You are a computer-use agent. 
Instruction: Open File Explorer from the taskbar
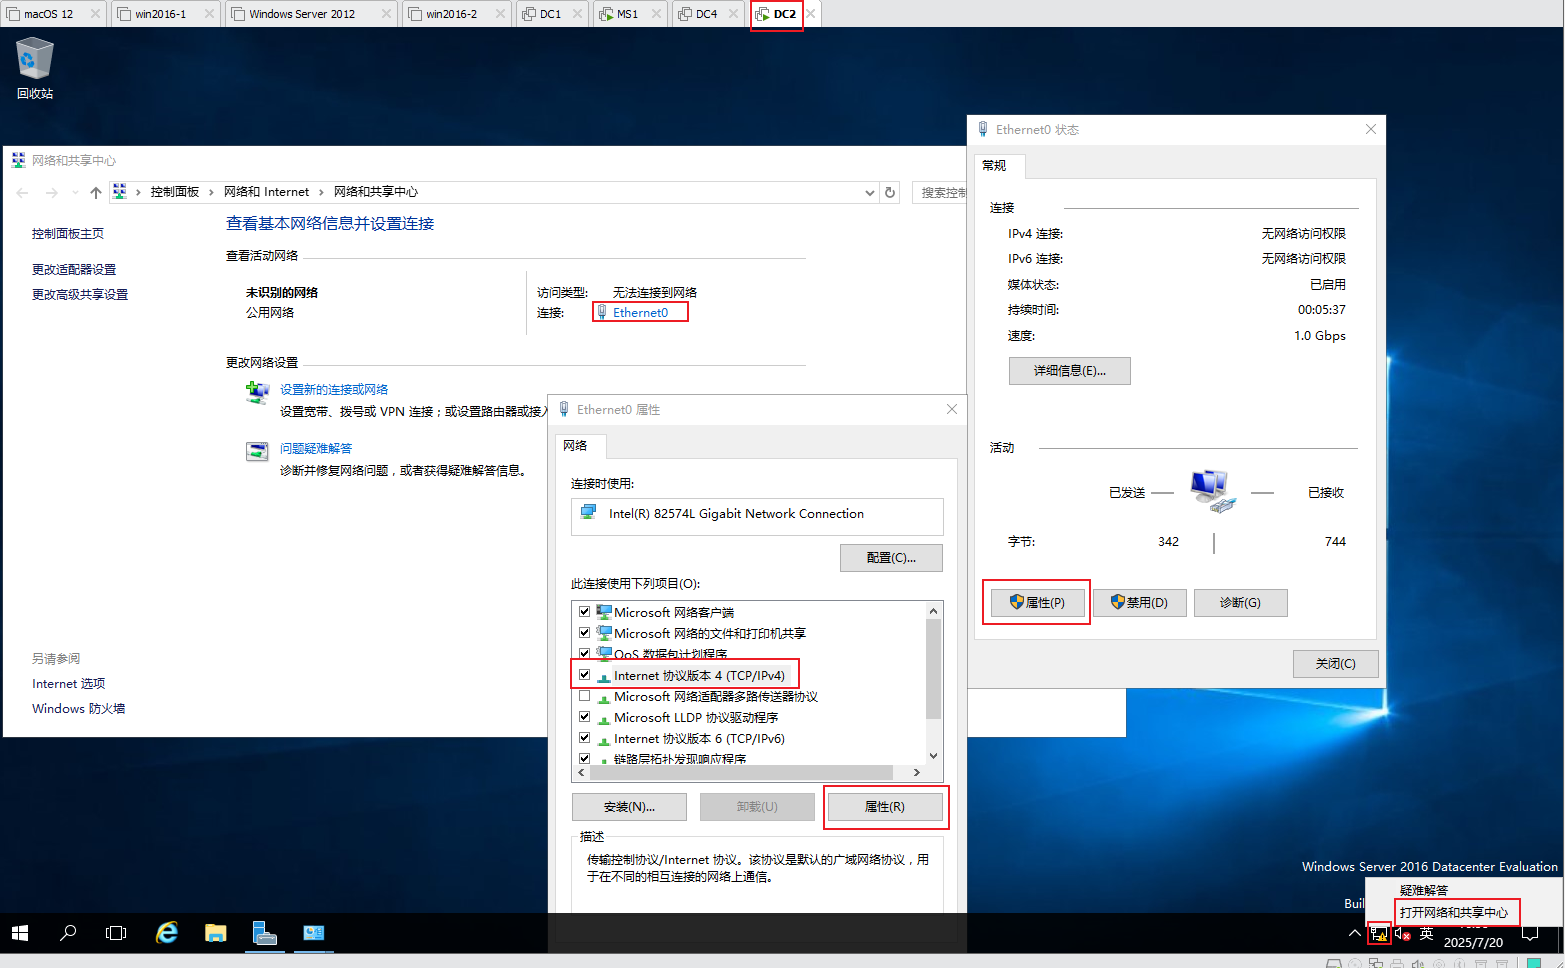(215, 933)
